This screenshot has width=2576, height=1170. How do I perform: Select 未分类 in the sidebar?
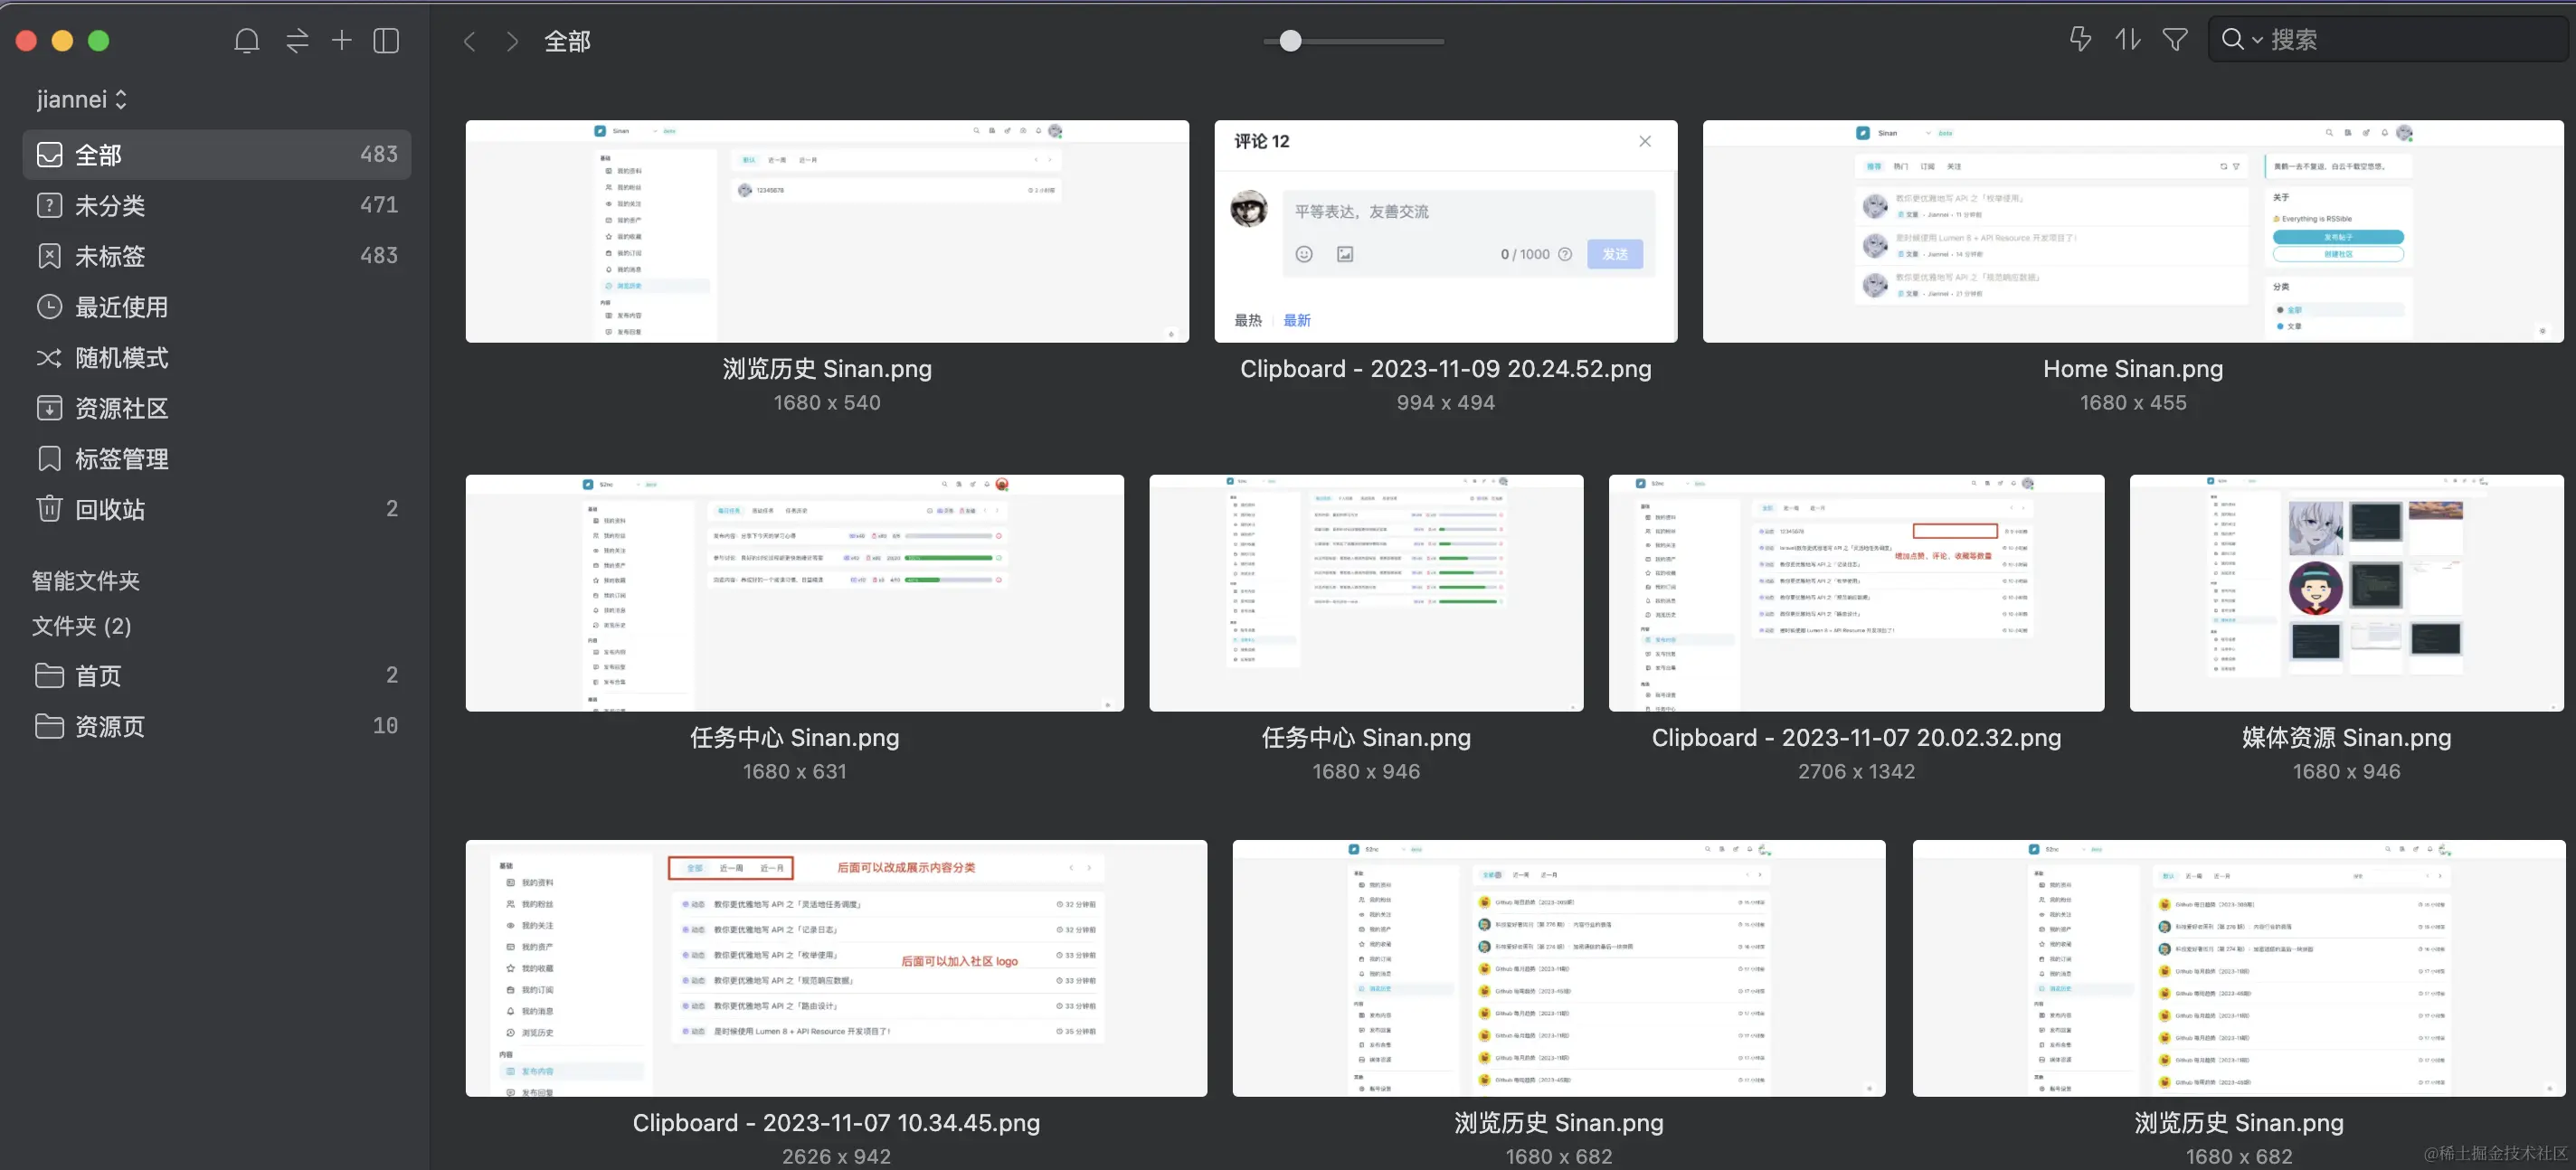[x=110, y=206]
